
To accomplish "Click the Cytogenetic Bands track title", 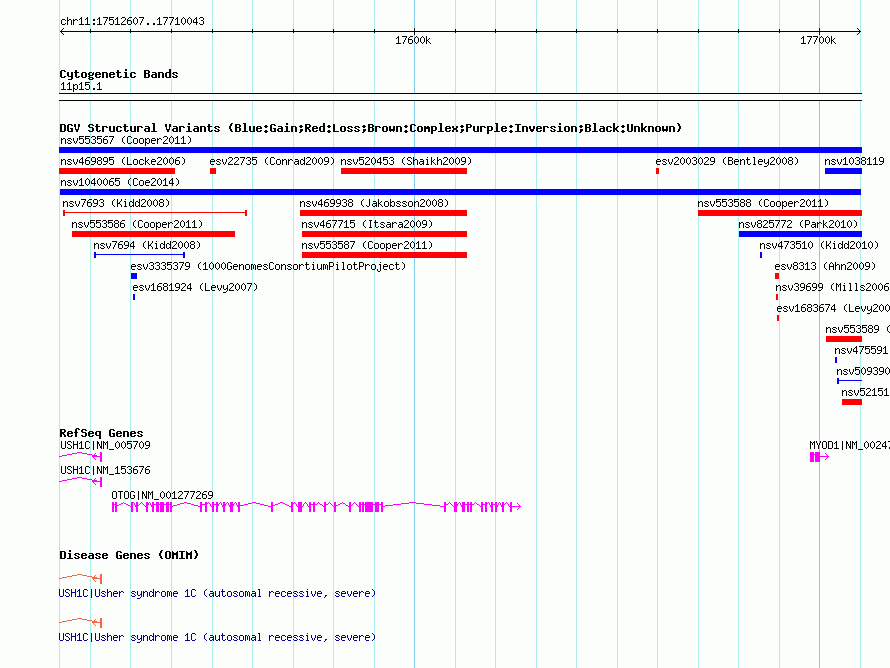I will 119,74.
